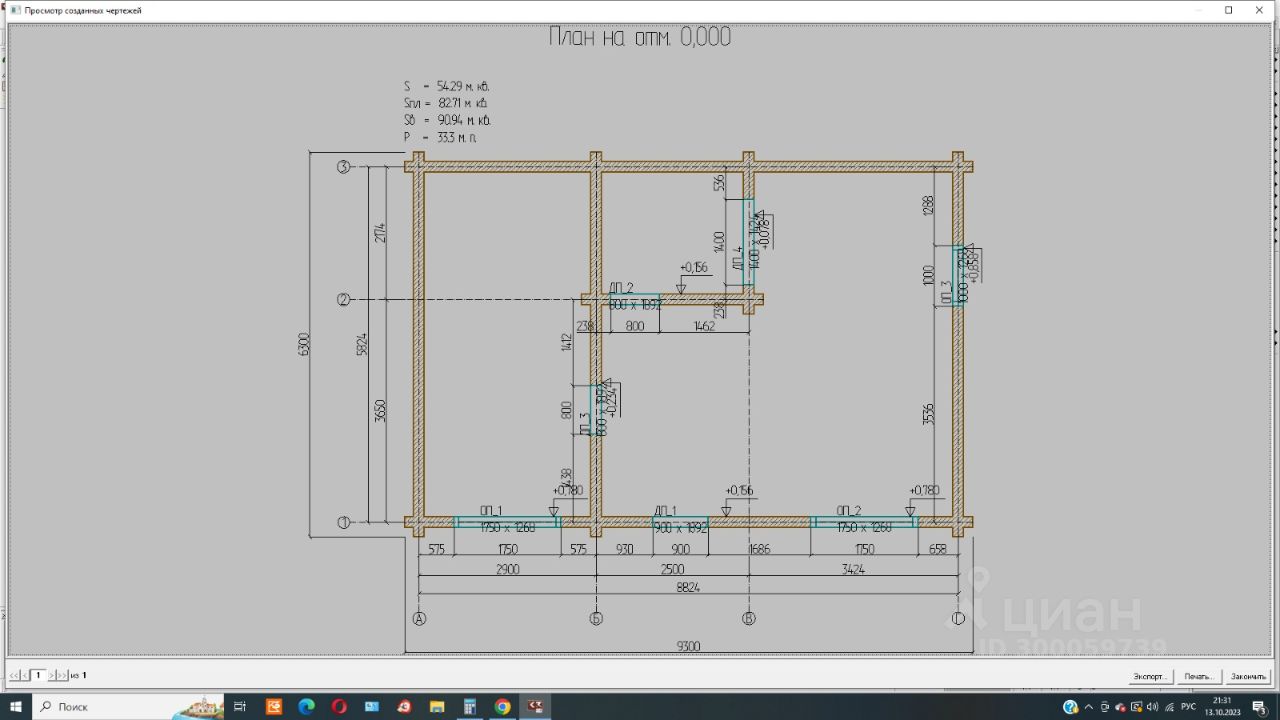This screenshot has width=1280, height=720.
Task: Switch the РУС input language
Action: tap(1188, 707)
